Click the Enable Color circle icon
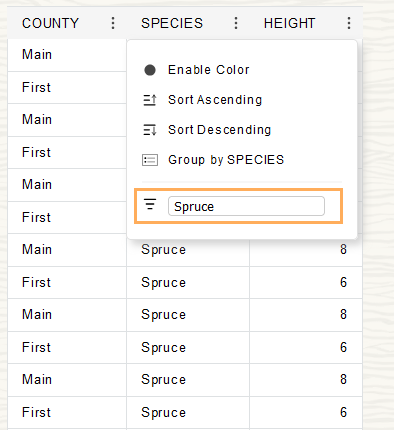The width and height of the screenshot is (394, 430). (x=150, y=70)
